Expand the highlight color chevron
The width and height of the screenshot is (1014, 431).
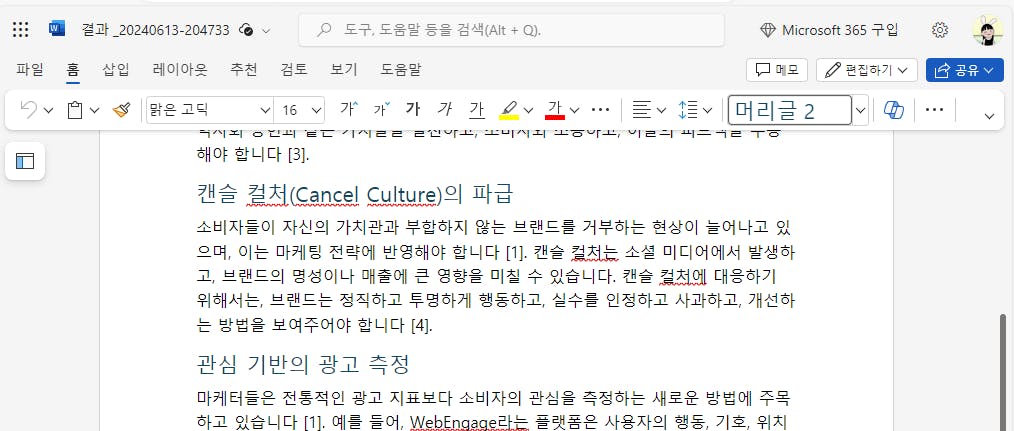point(528,111)
